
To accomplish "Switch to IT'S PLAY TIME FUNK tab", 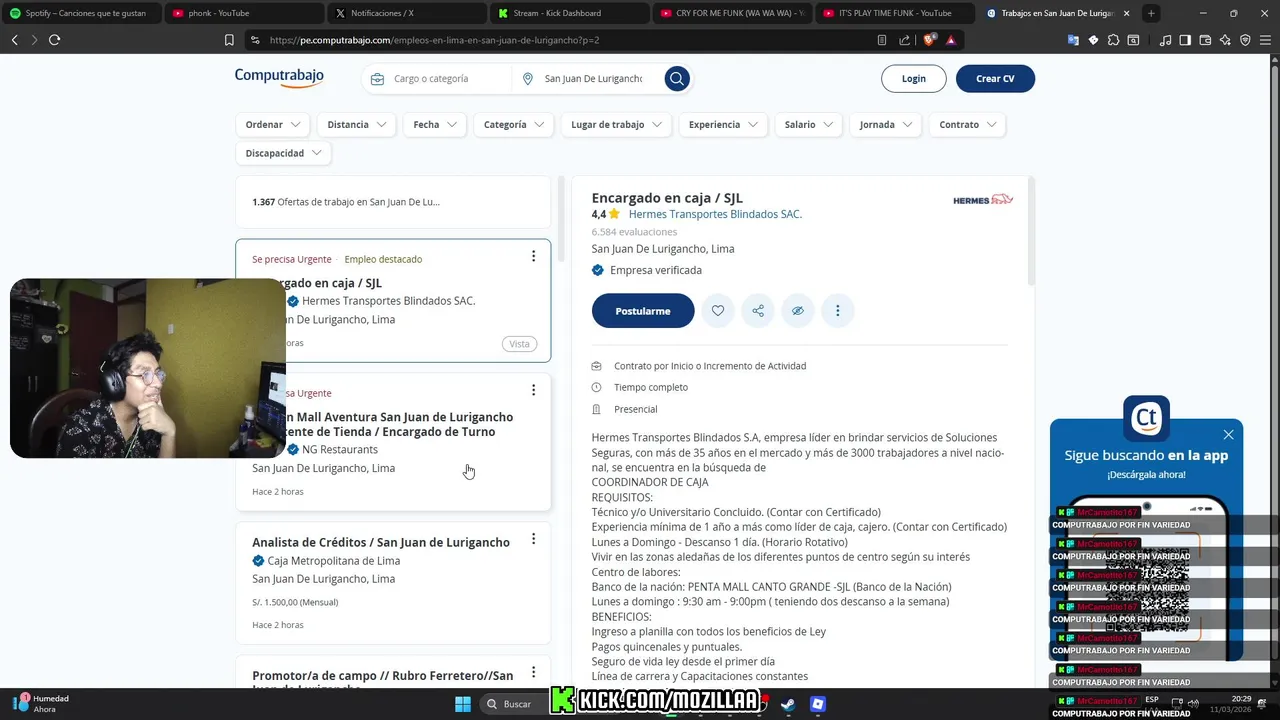I will [893, 13].
